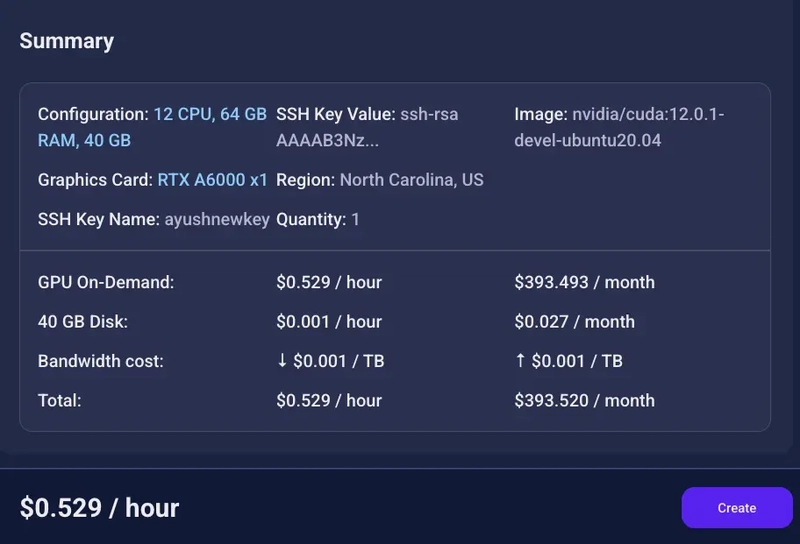Click the upload arrow in Bandwidth cost
The width and height of the screenshot is (800, 544).
pos(520,360)
